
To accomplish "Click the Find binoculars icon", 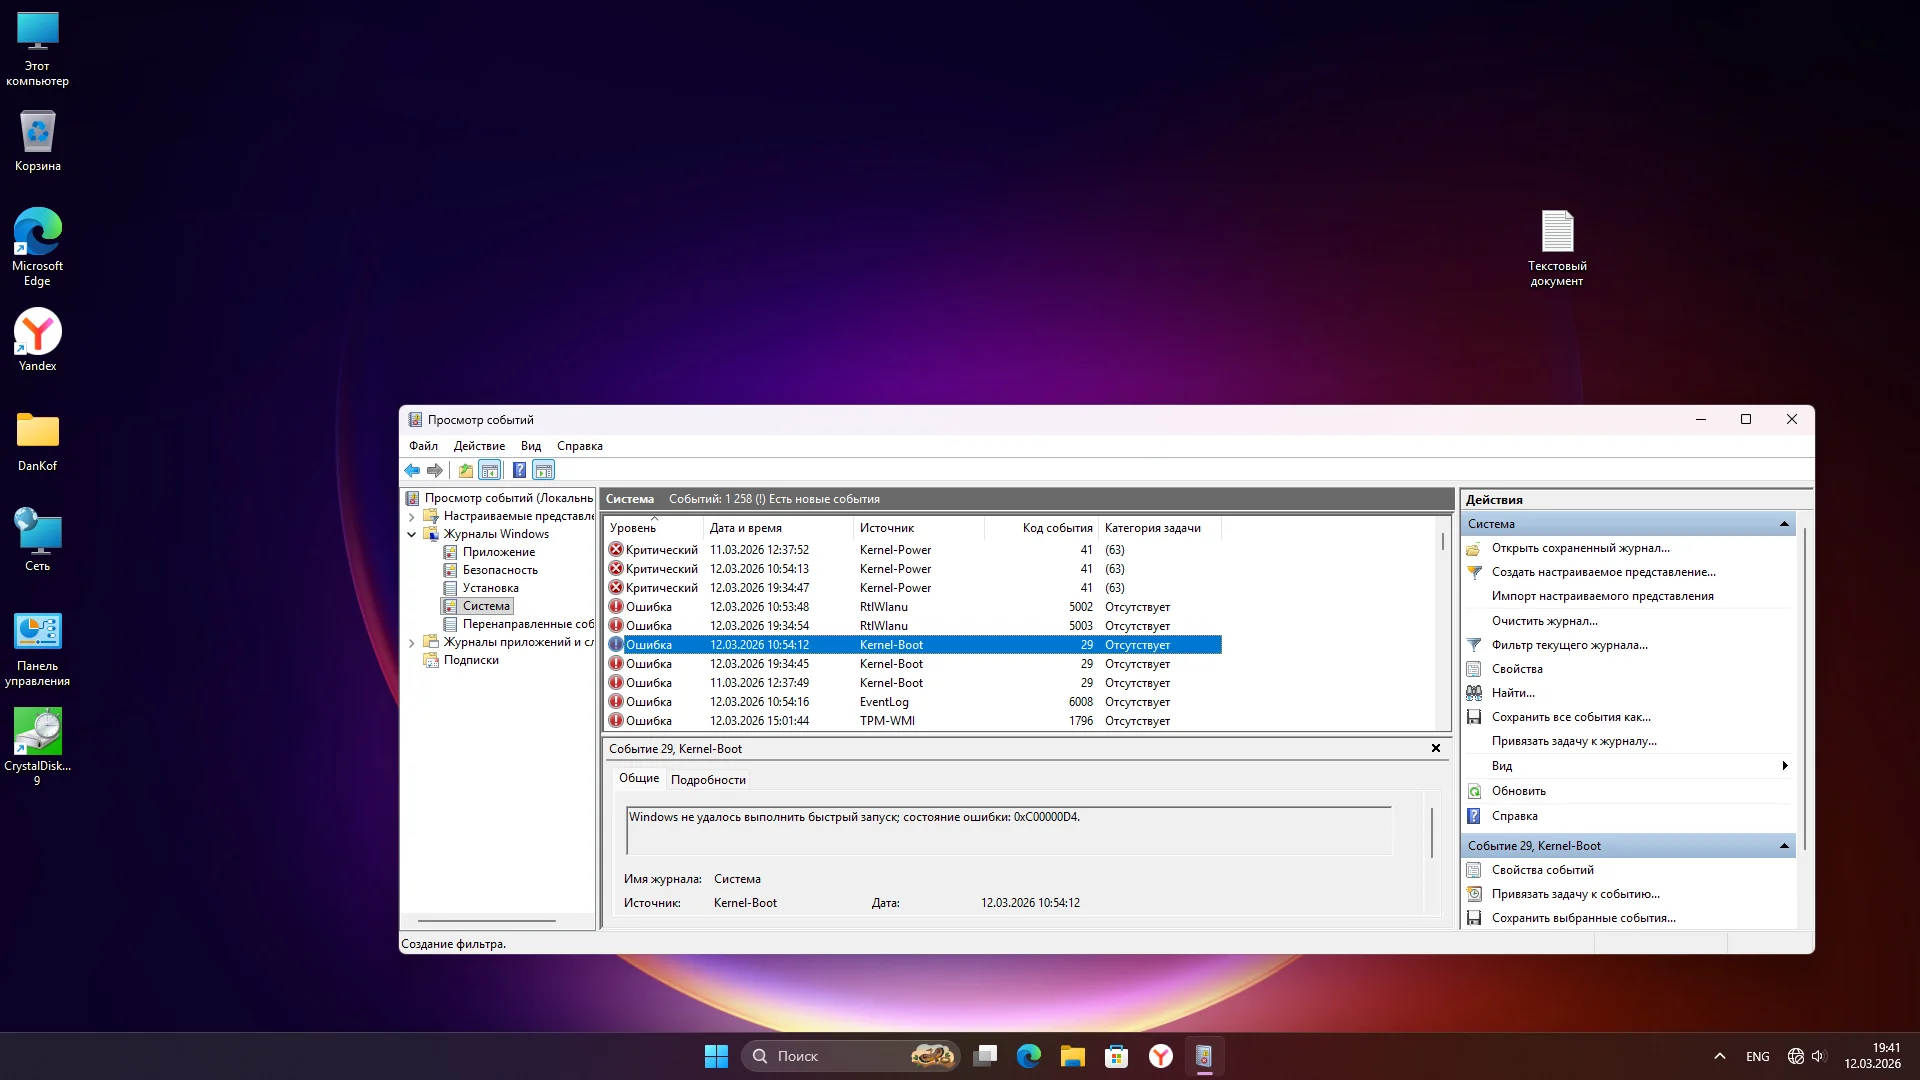I will pyautogui.click(x=1474, y=693).
